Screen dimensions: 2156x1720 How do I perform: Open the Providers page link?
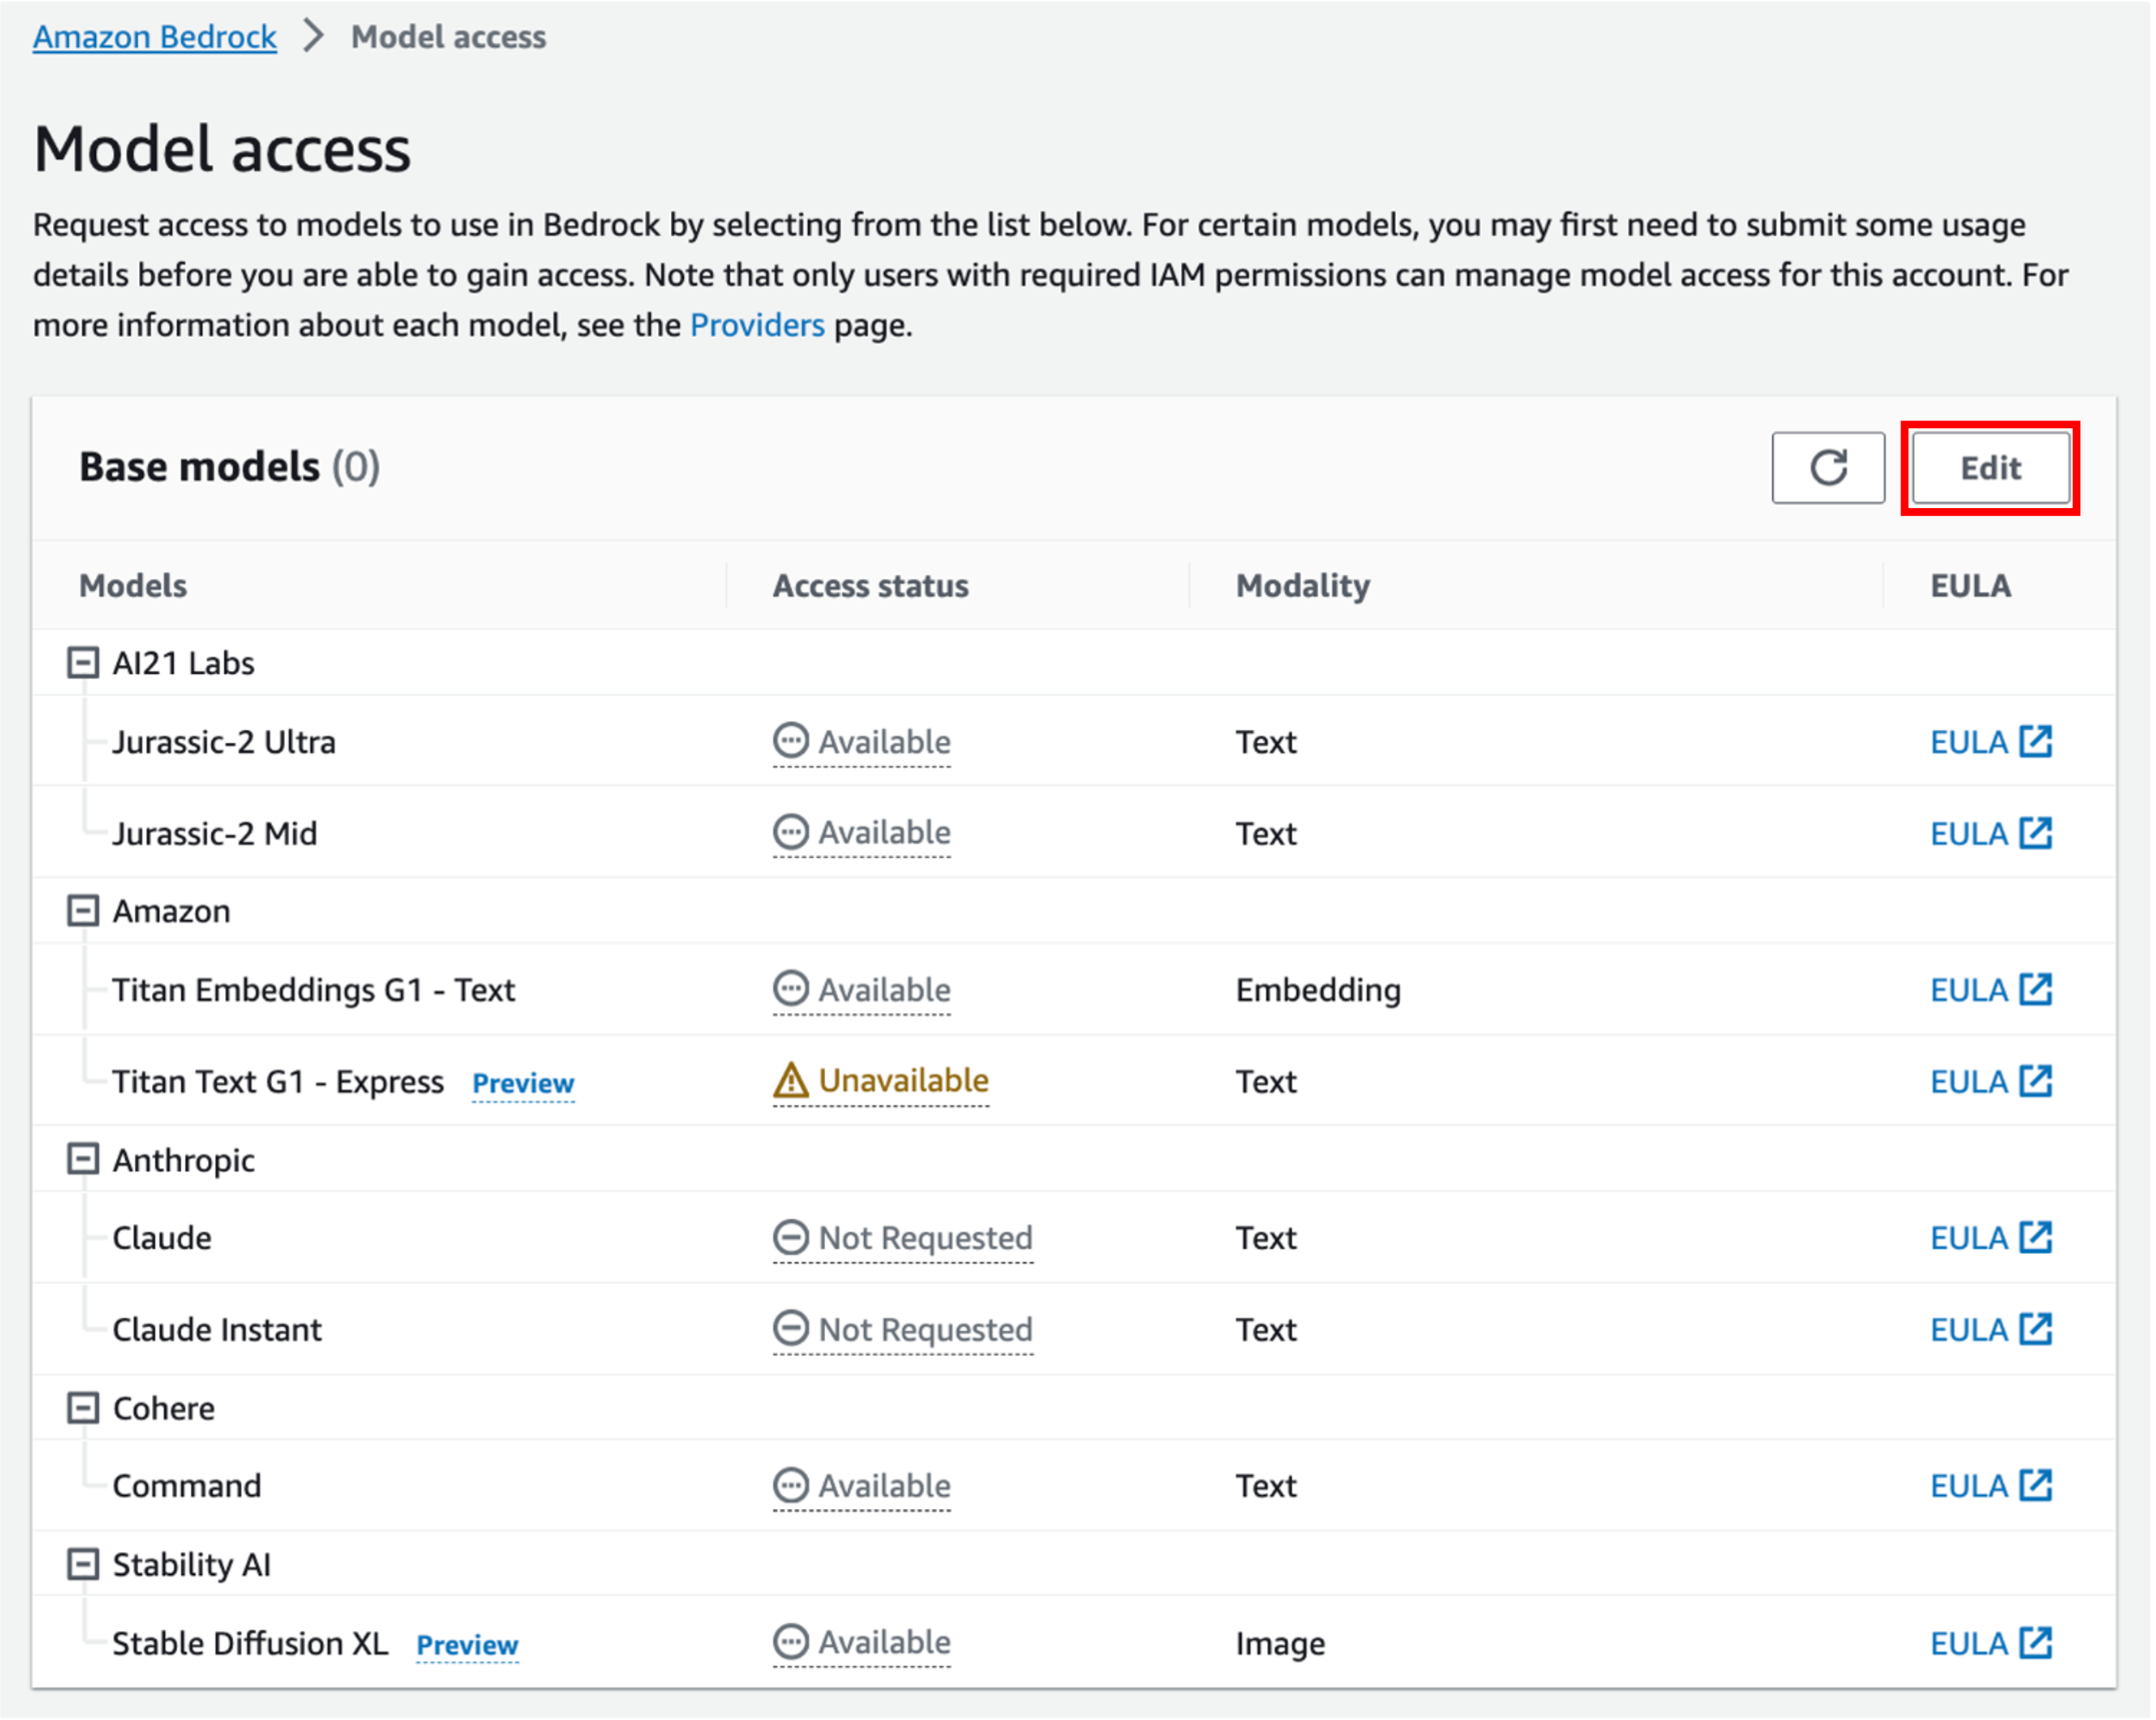point(757,324)
